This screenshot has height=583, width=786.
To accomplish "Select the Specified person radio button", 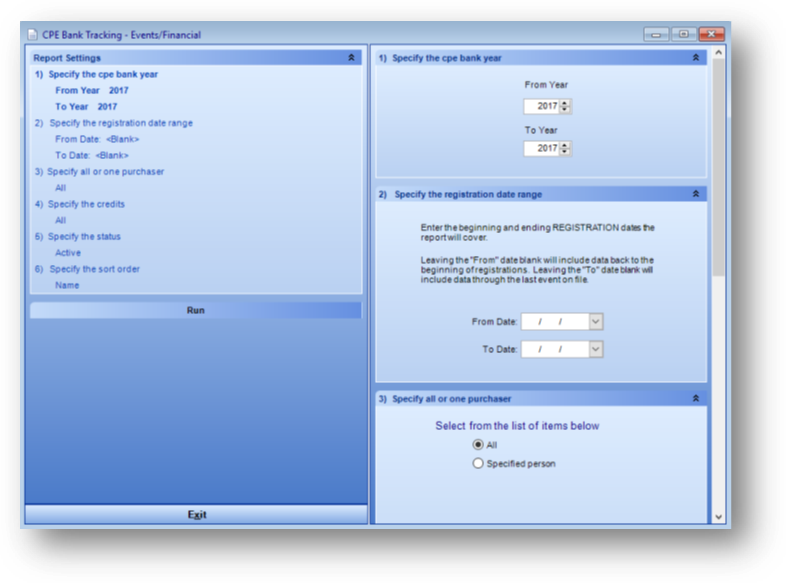I will pyautogui.click(x=478, y=464).
